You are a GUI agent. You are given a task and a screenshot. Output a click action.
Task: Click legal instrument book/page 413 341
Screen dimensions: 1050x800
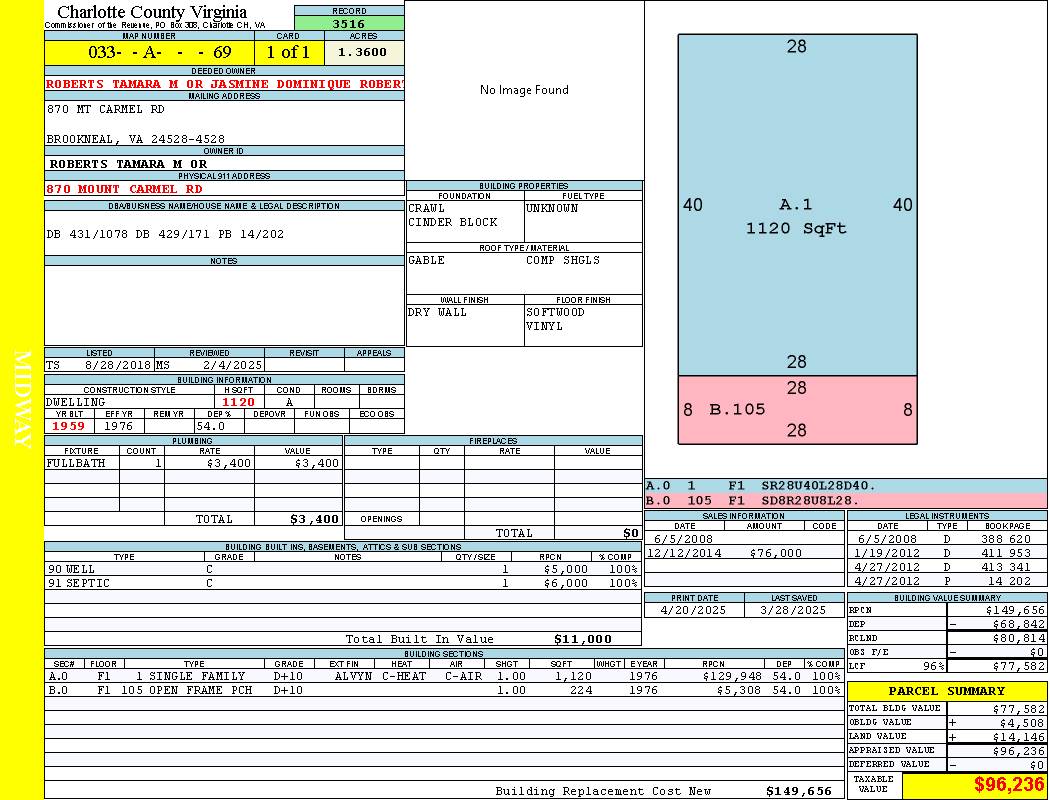click(x=1006, y=568)
